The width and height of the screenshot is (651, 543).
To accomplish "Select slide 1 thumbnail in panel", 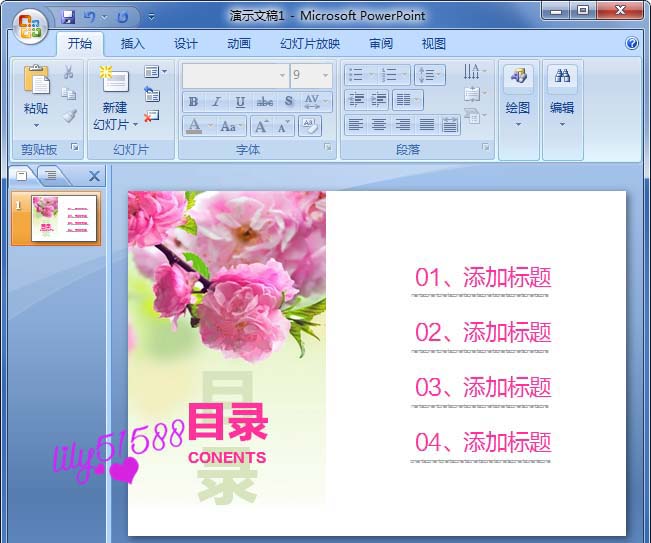I will pyautogui.click(x=56, y=219).
